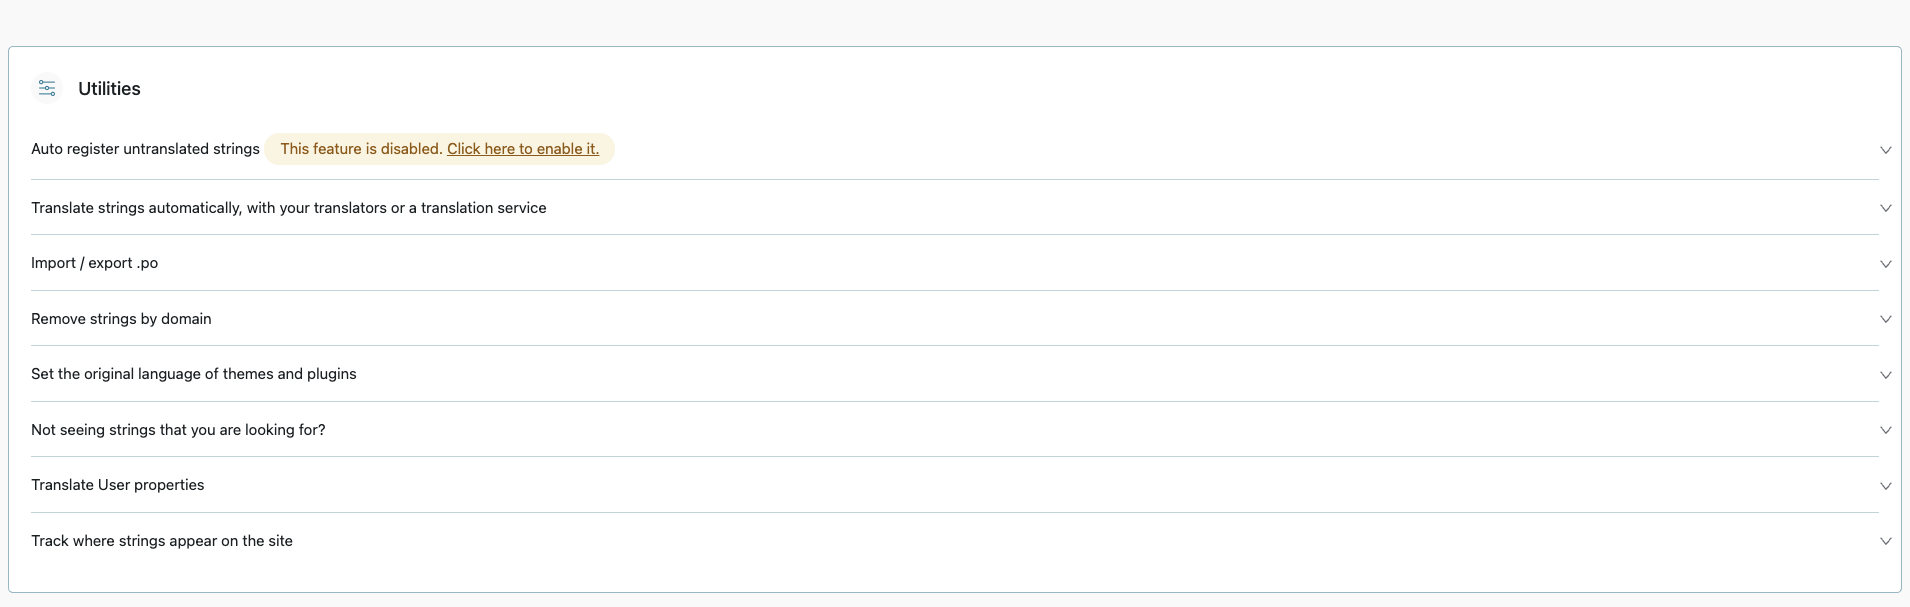
Task: Click the chevron for Set the original language row
Action: (1885, 375)
